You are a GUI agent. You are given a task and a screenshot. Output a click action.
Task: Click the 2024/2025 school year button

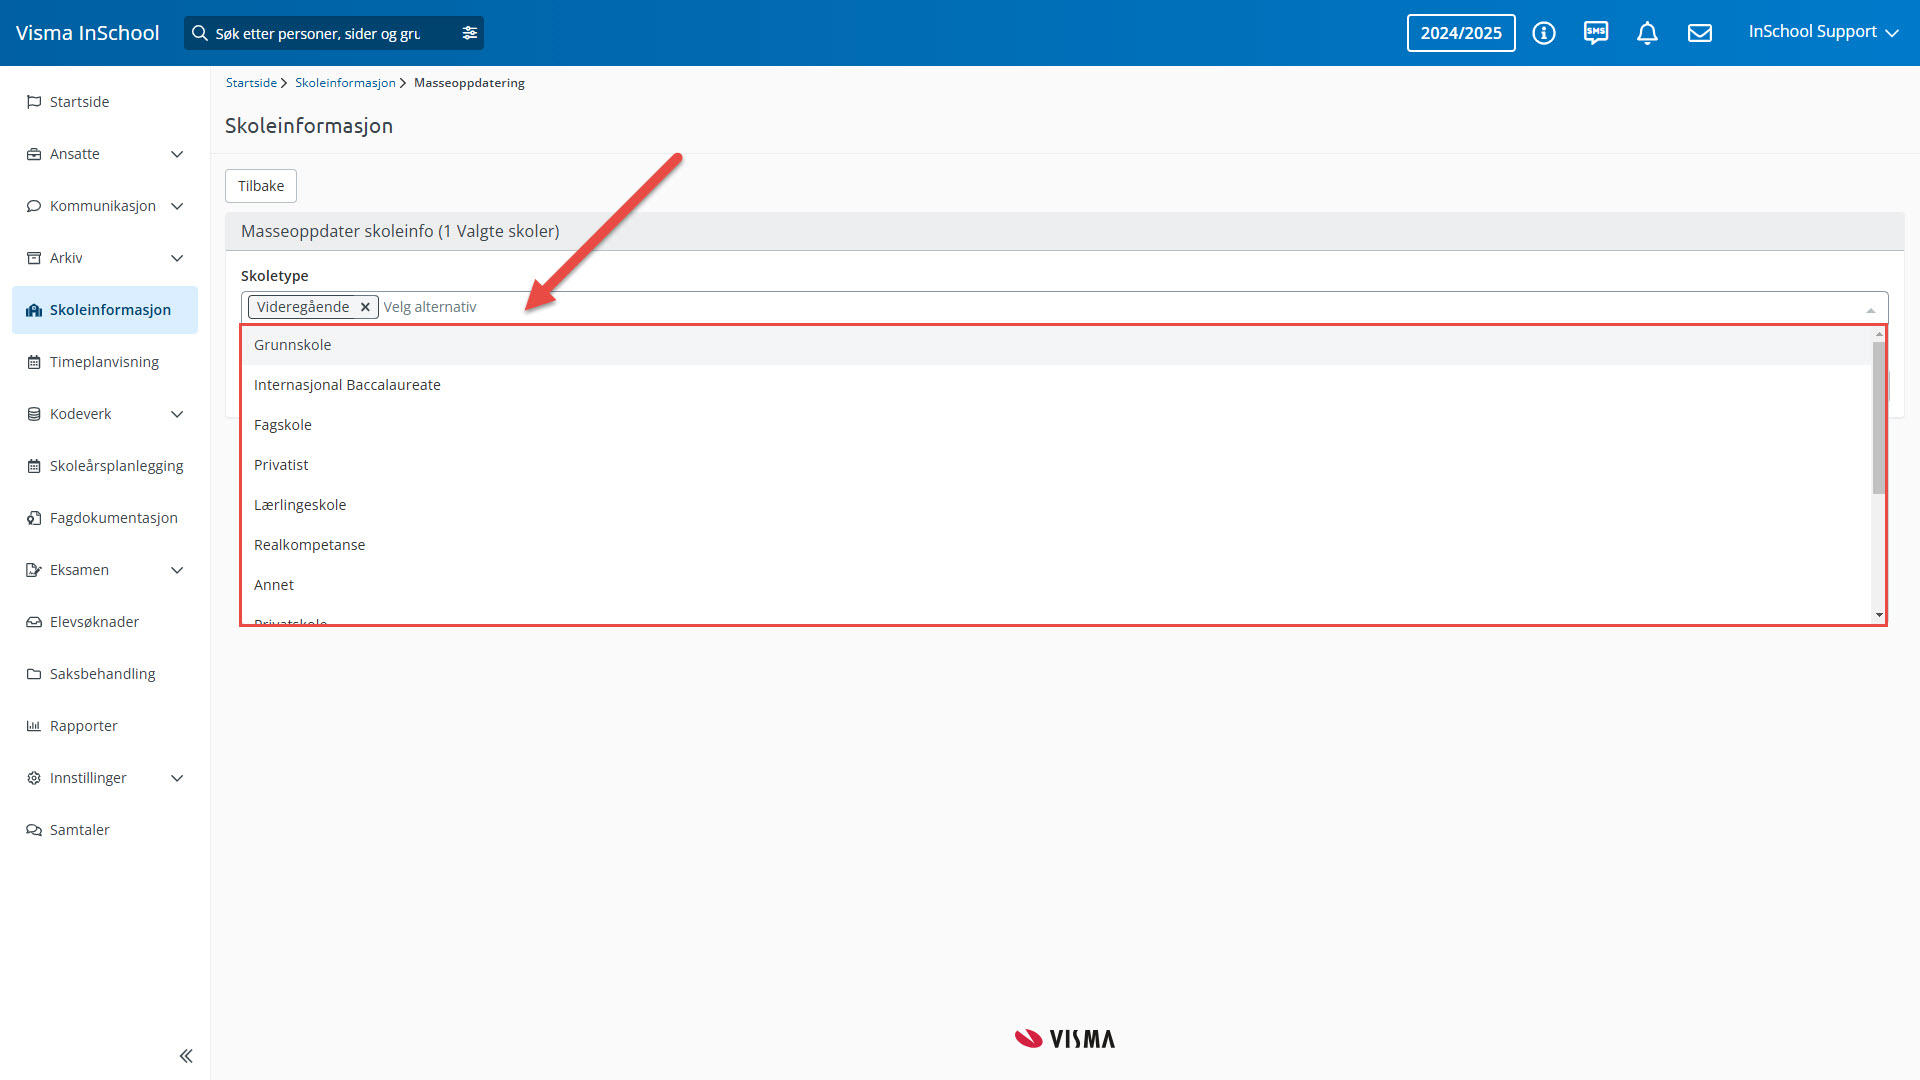[1460, 33]
